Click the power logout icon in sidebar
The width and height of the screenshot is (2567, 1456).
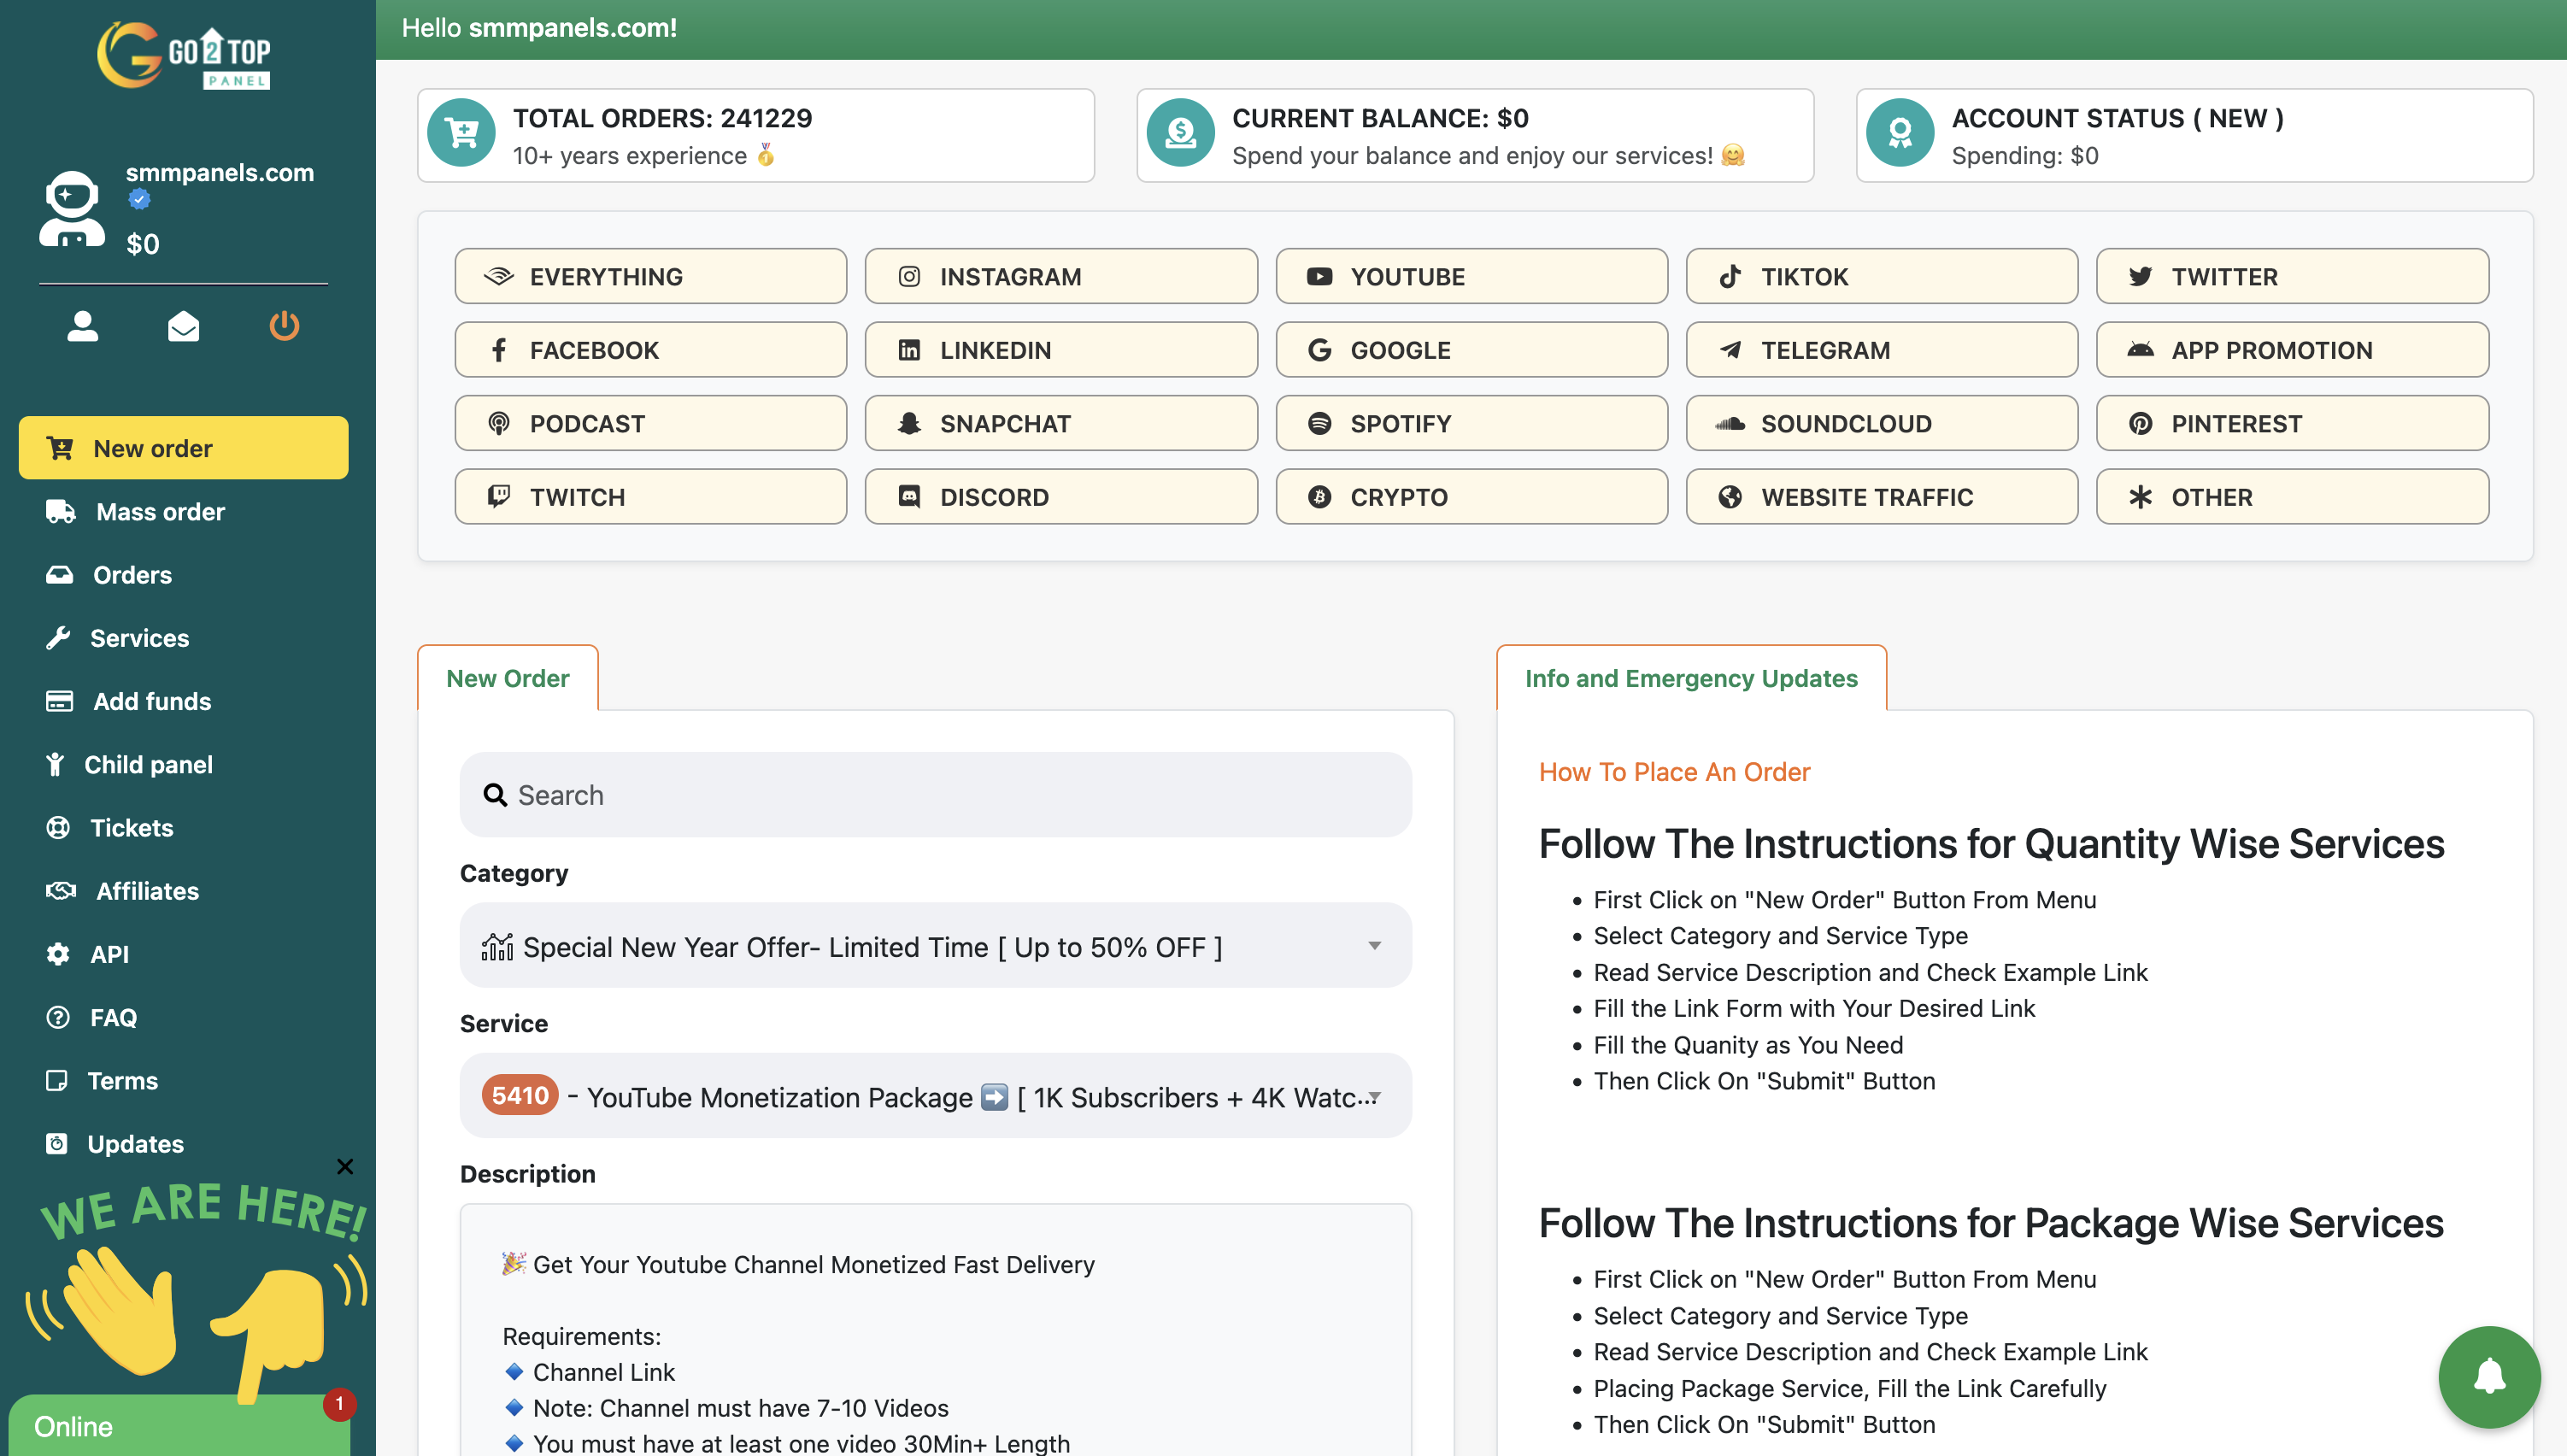point(284,326)
